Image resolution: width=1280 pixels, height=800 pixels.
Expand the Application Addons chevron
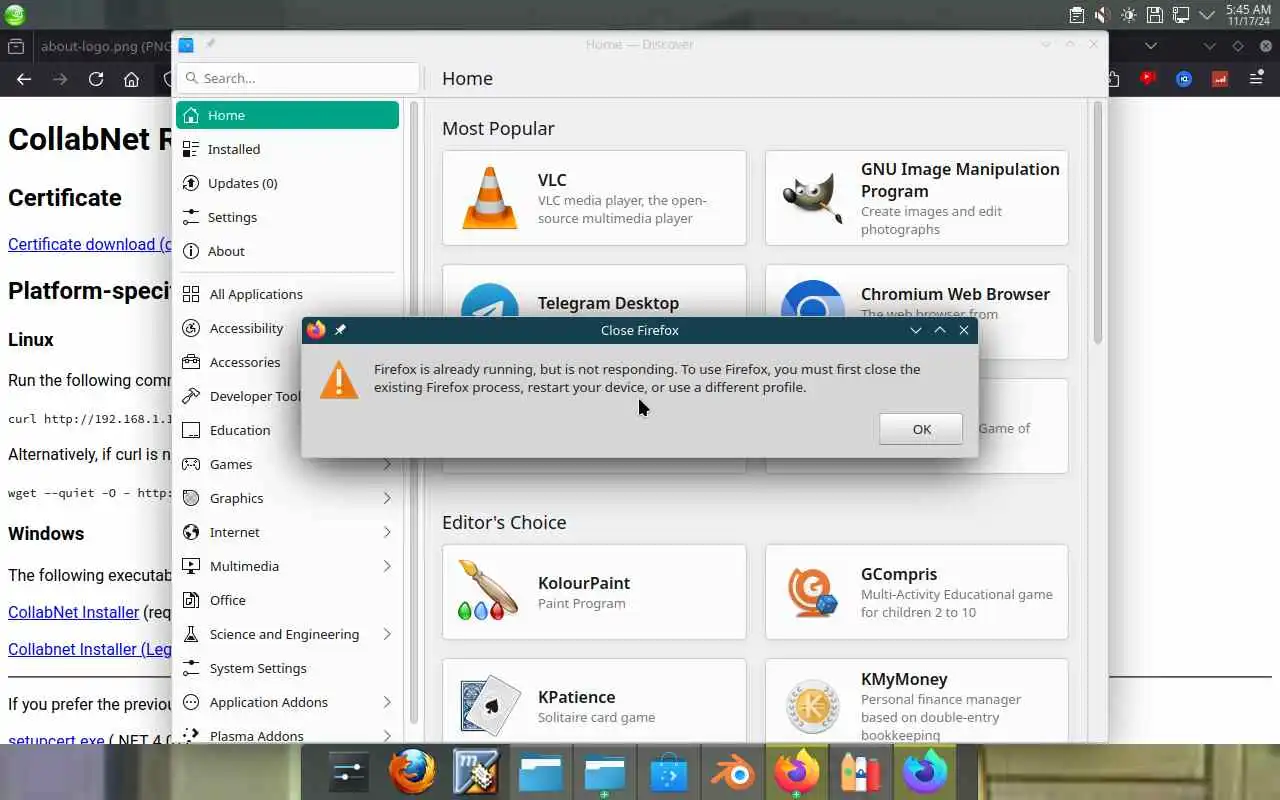(x=387, y=702)
